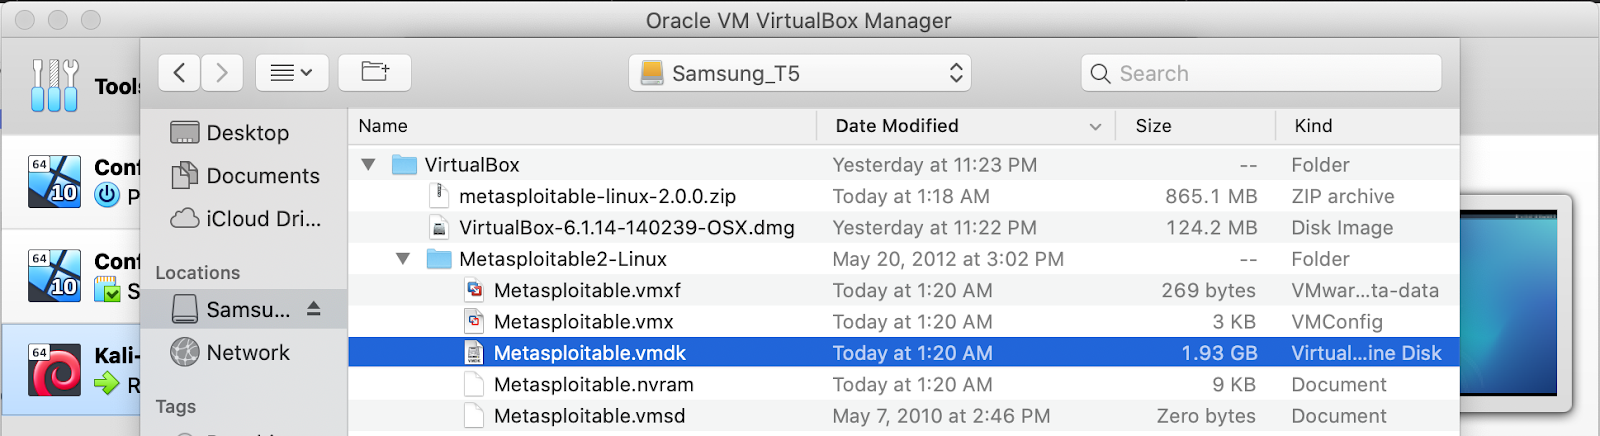1600x436 pixels.
Task: Open the list view options dropdown
Action: tap(292, 73)
